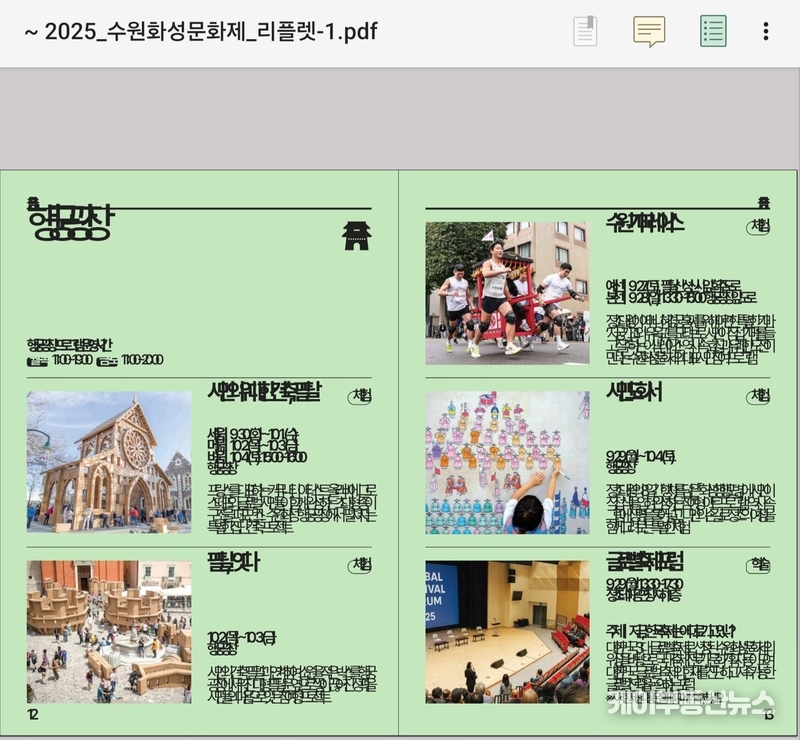Screen dimensions: 800x740
Task: Tap the small gate icon at top right of page 13
Action: tap(764, 202)
